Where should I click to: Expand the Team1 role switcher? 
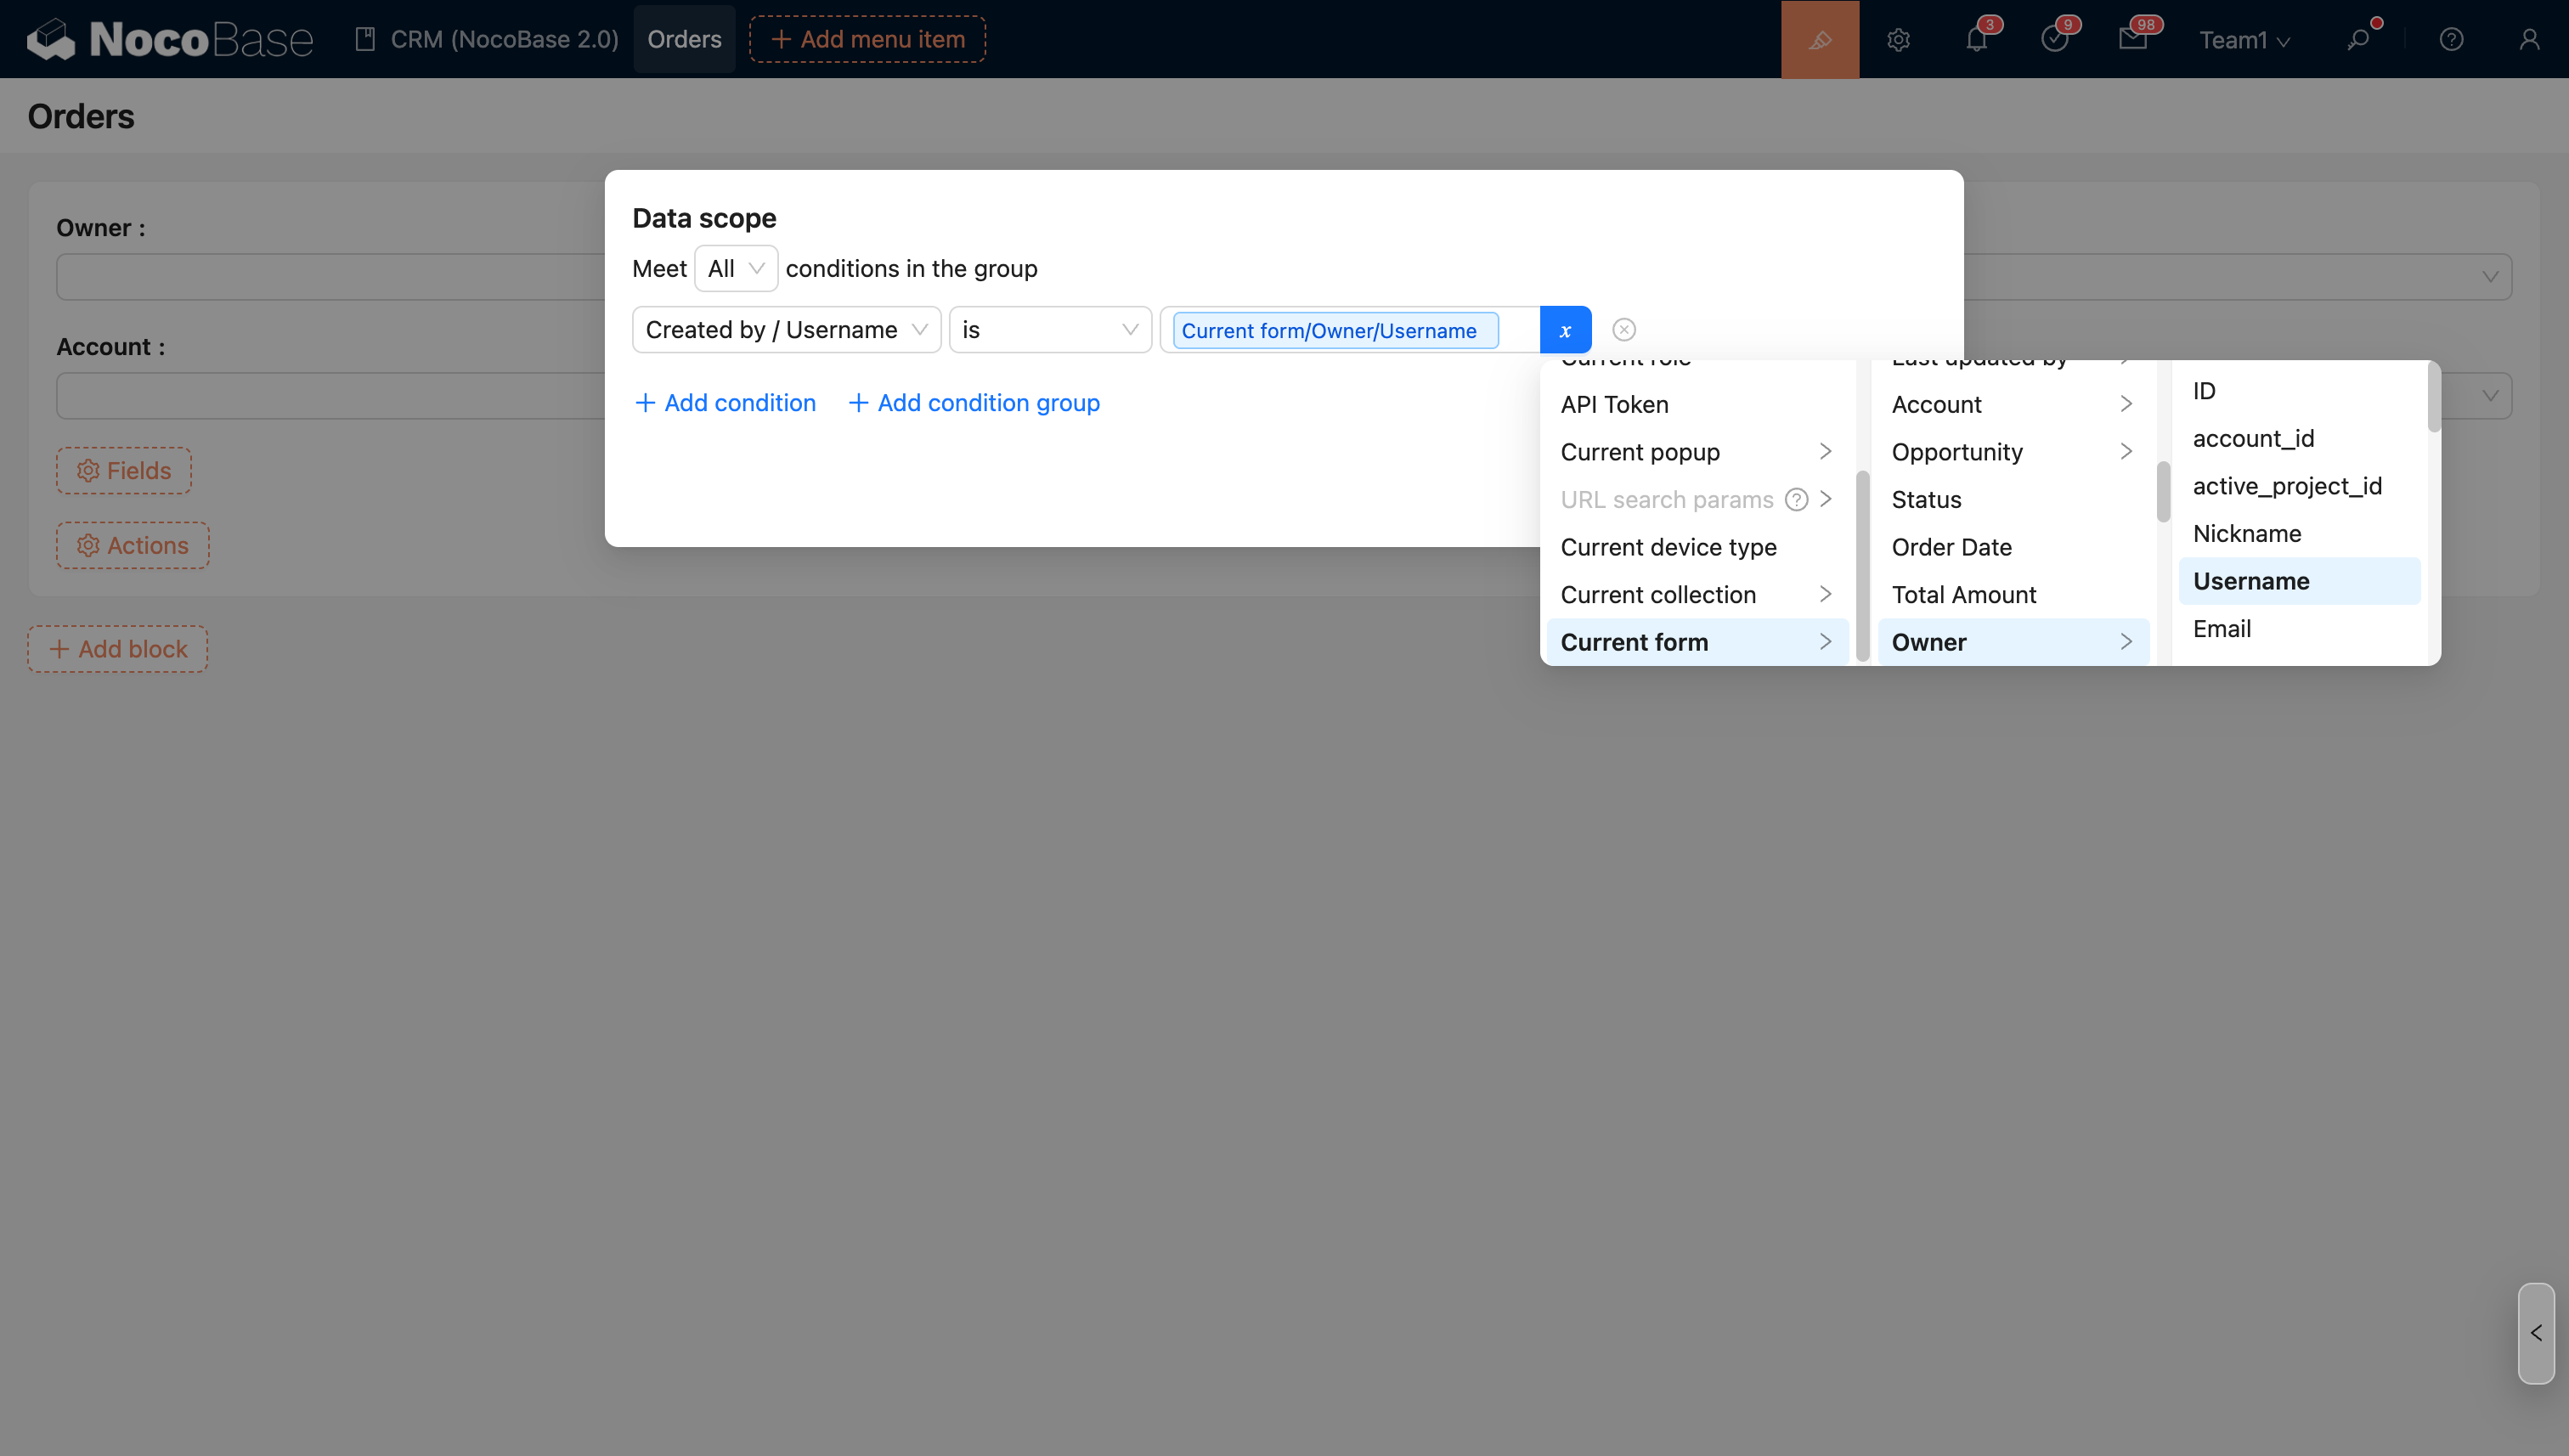click(x=2244, y=39)
